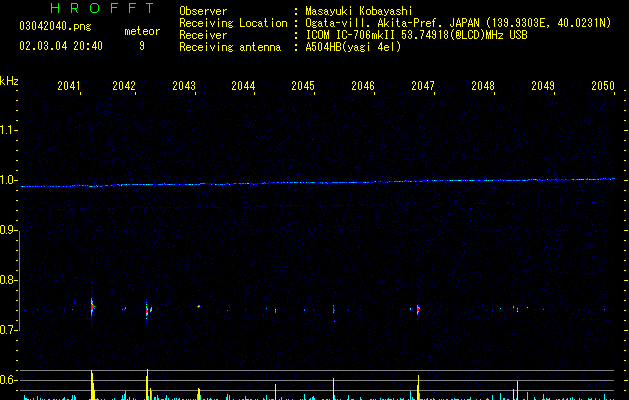Click the Receiving Location text line
This screenshot has width=629, height=400.
[x=395, y=23]
